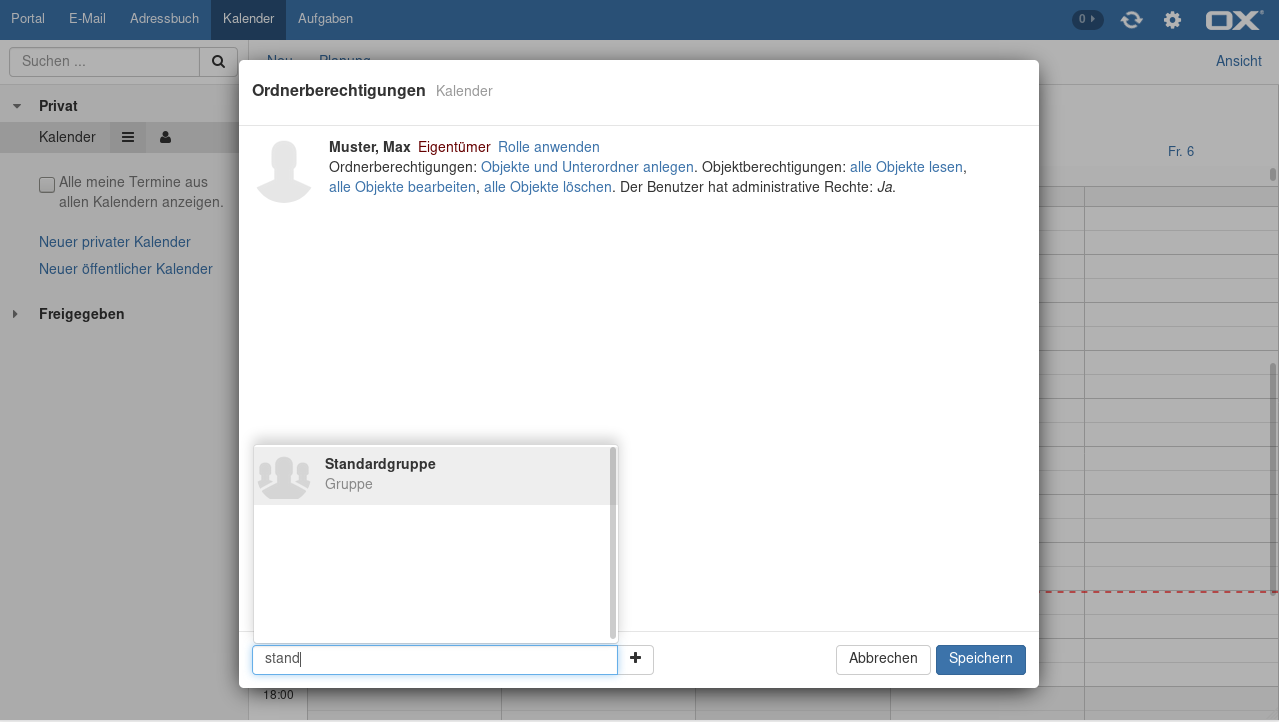
Task: Click the plus icon to add permission
Action: click(x=635, y=659)
